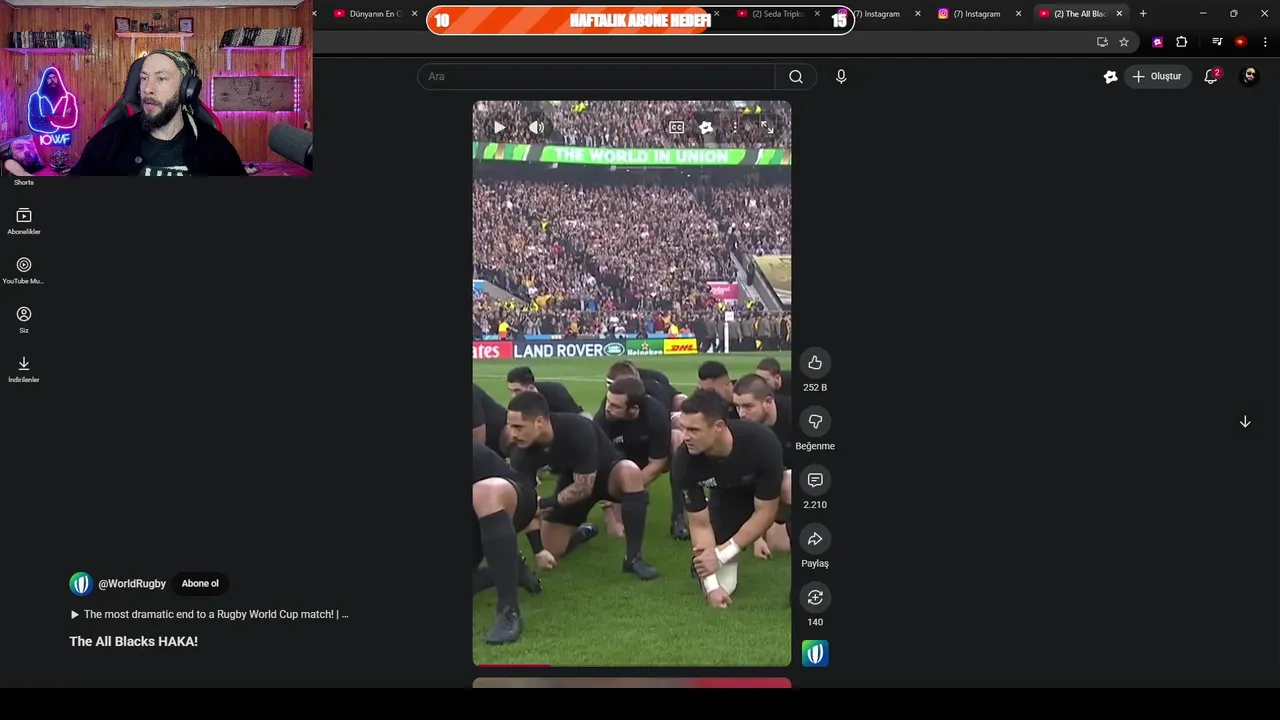
Task: Bookmark this page with the star icon
Action: tap(1124, 42)
